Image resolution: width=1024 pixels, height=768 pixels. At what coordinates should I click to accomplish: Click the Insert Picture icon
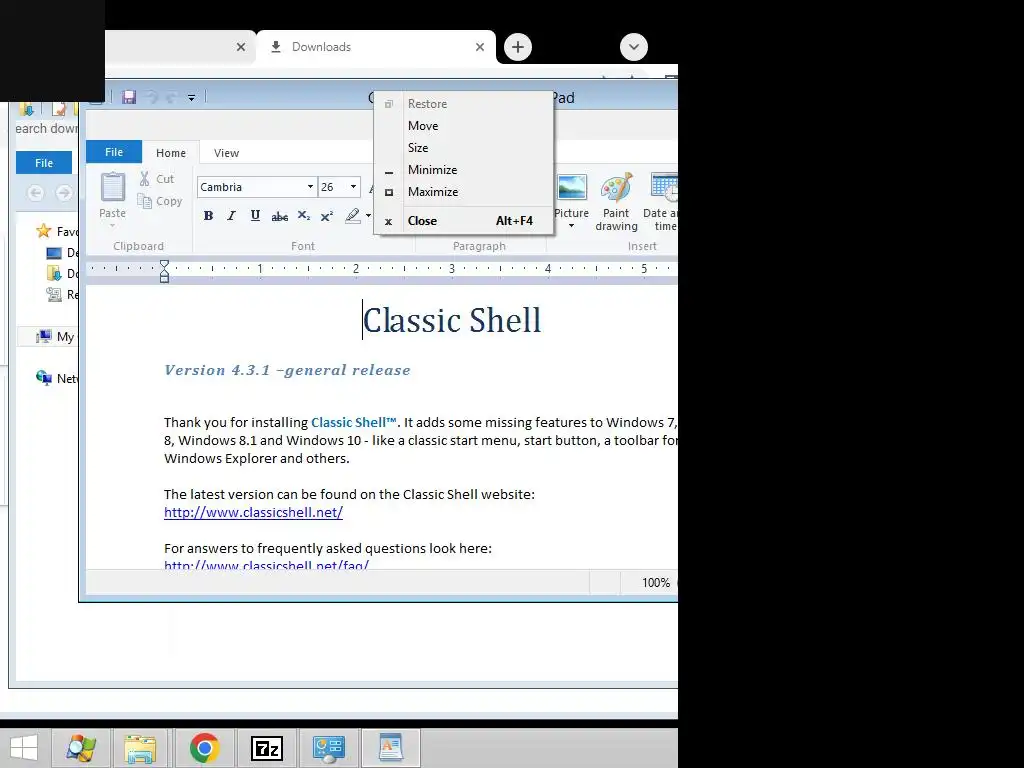point(571,188)
